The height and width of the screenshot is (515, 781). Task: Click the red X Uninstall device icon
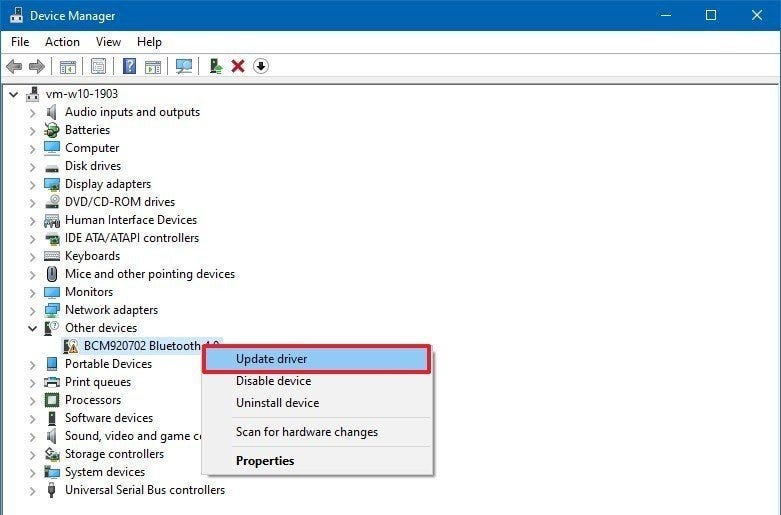(x=238, y=66)
